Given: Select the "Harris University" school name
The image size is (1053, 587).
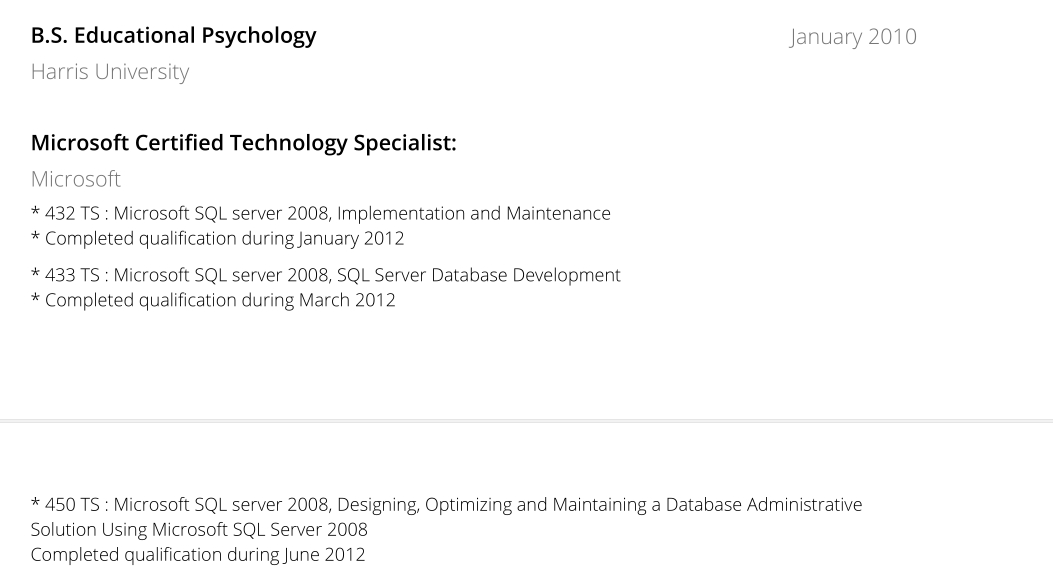Looking at the screenshot, I should click(x=109, y=72).
